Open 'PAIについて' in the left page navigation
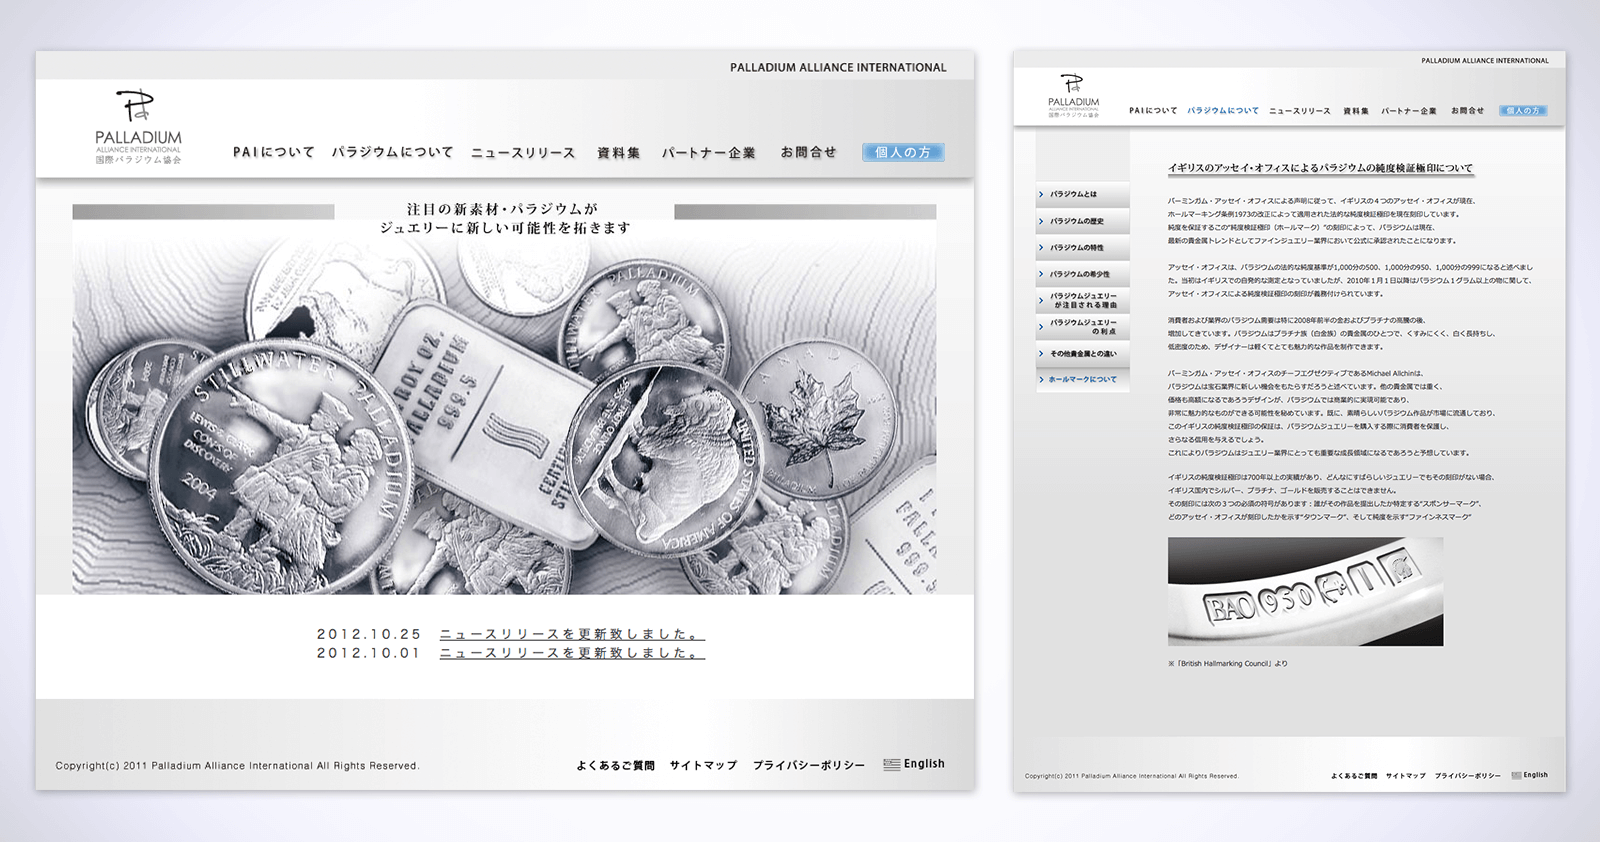 tap(274, 152)
